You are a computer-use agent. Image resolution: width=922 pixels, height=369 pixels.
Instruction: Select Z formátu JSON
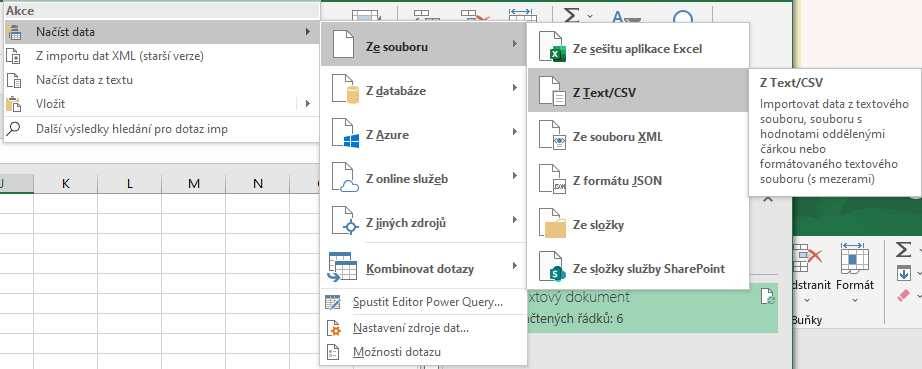638,180
